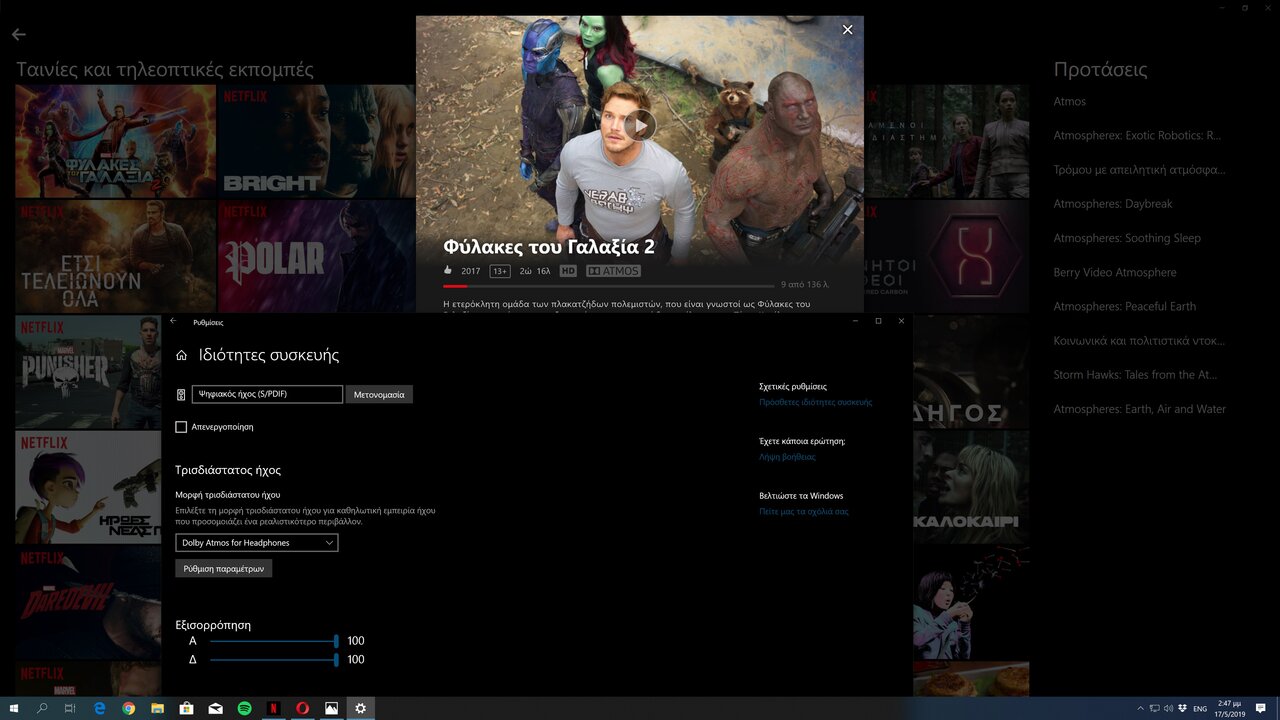This screenshot has height=720, width=1280.
Task: Switch ENG input language indicator
Action: [x=1200, y=708]
